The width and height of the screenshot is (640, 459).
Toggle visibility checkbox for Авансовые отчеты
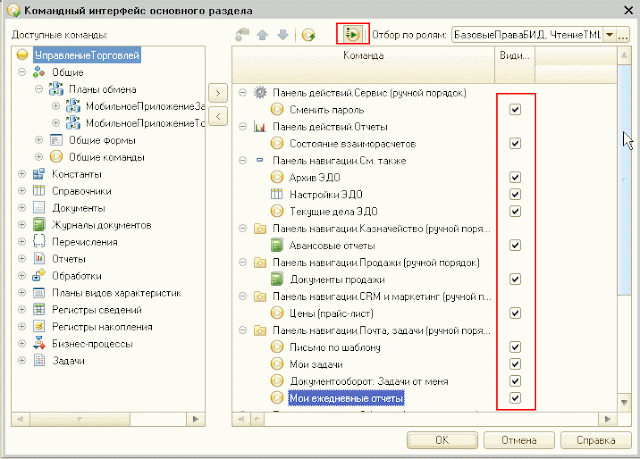(515, 245)
